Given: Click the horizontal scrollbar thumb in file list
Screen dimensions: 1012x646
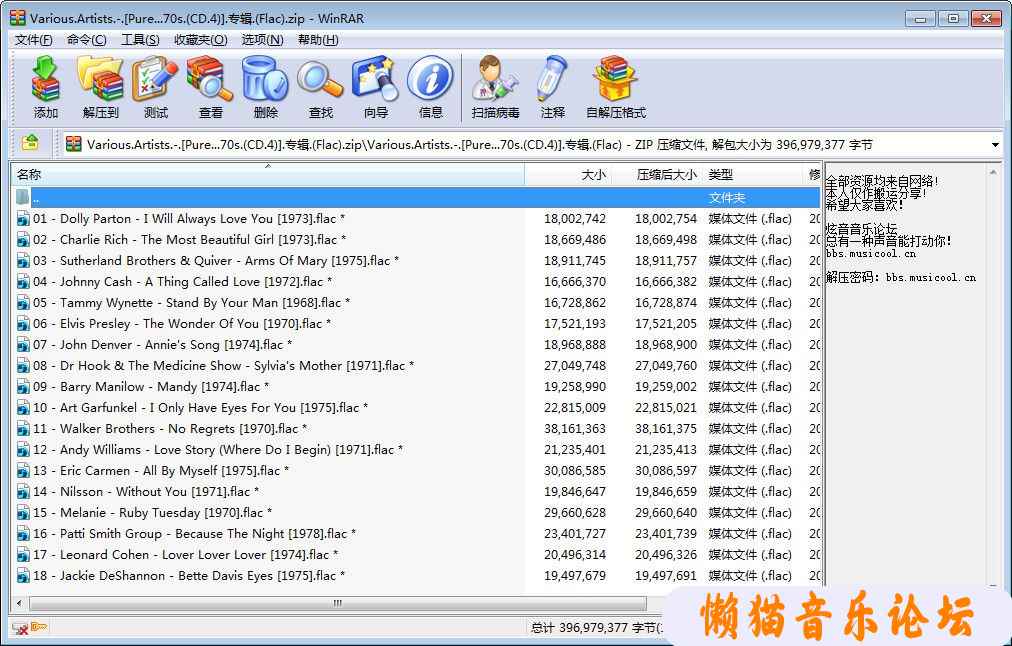Looking at the screenshot, I should 338,603.
